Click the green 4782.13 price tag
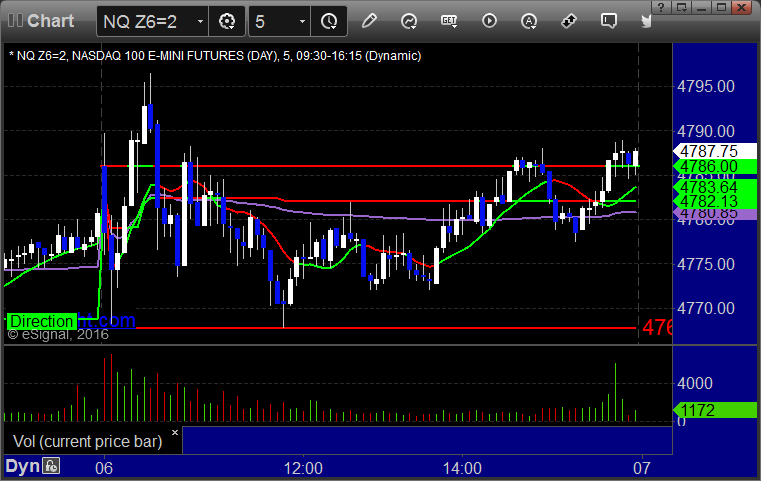 (714, 201)
